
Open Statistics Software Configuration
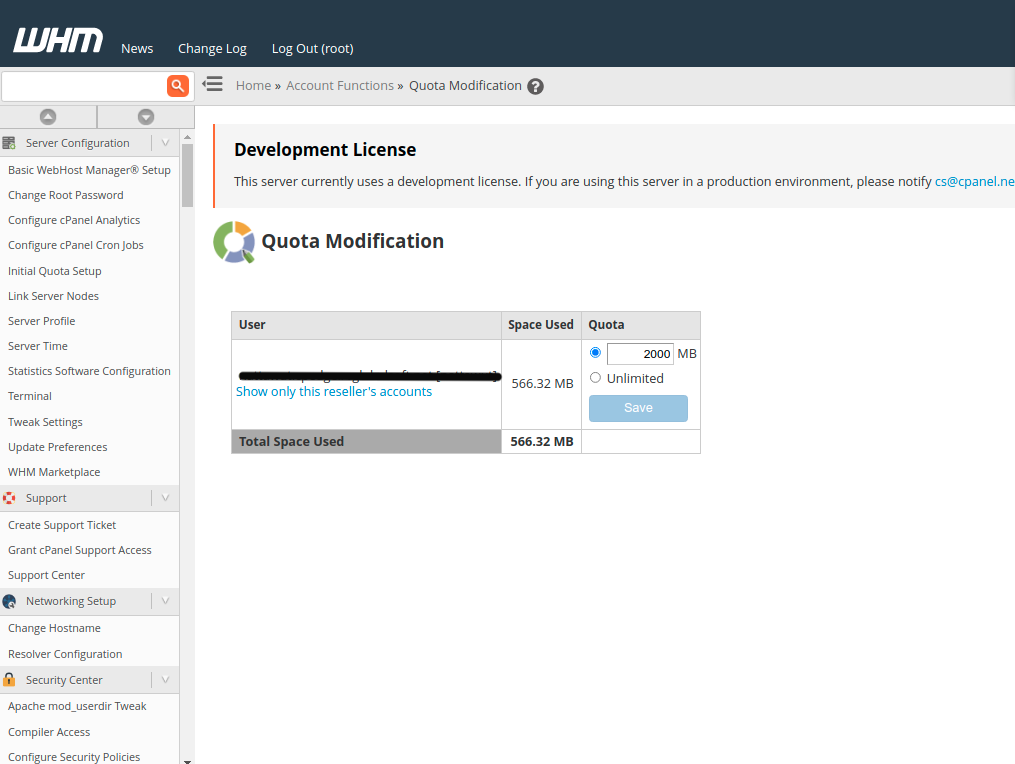[x=89, y=371]
